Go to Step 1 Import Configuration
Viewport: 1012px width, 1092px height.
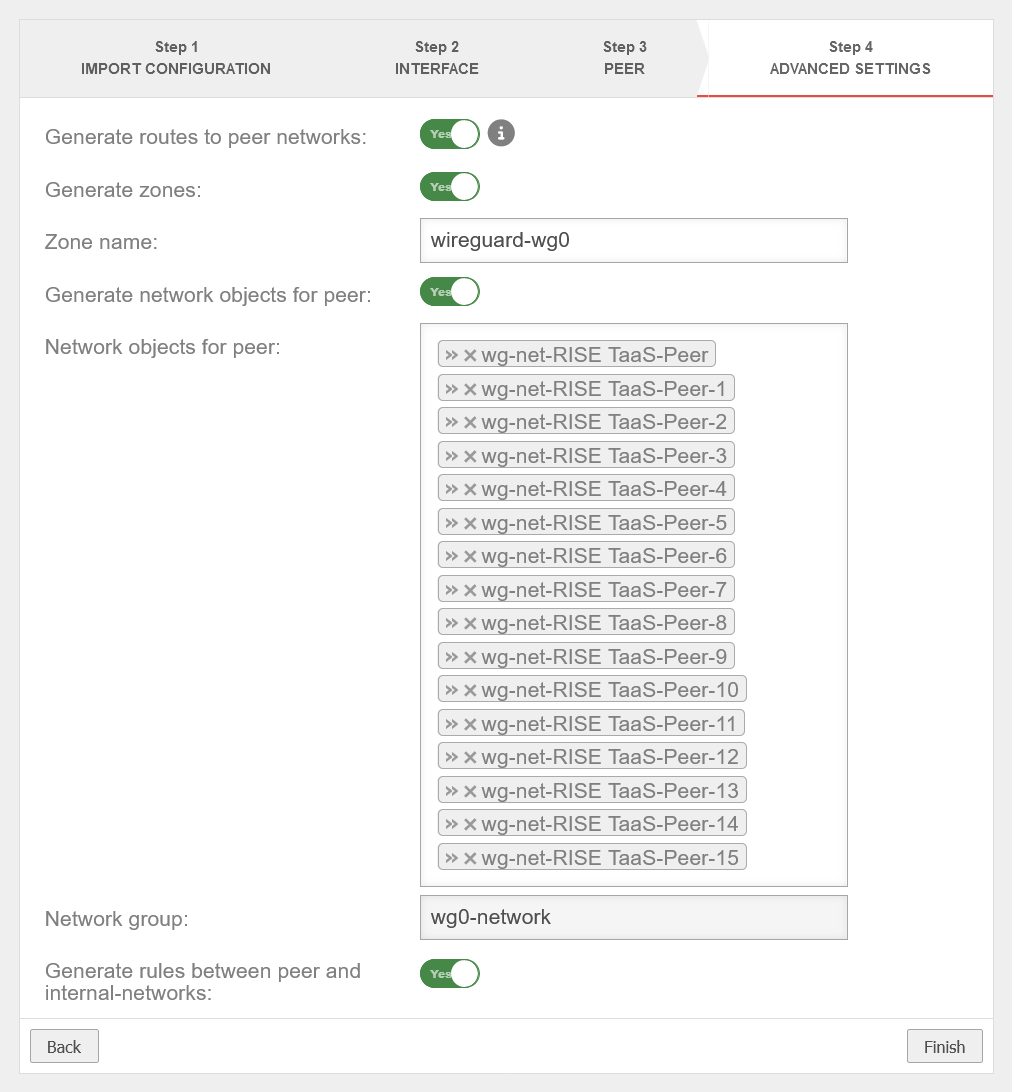(176, 58)
